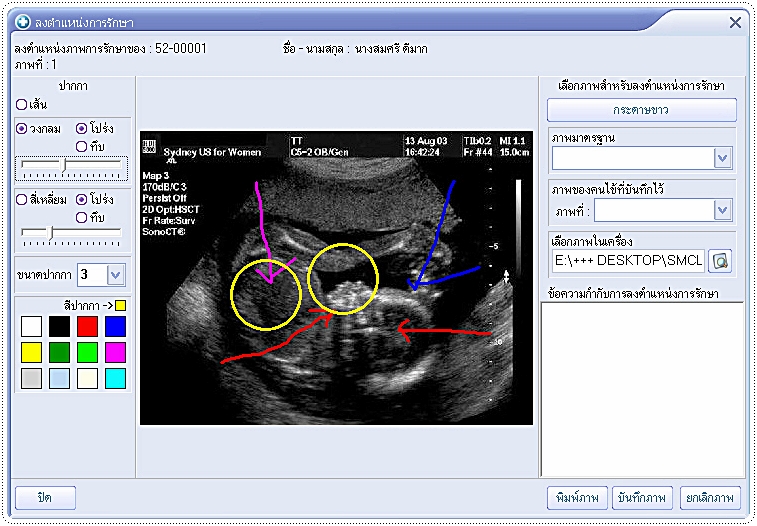Click the ยกเลิกภาพ (cancel image) button
Image resolution: width=757 pixels, height=526 pixels.
[710, 498]
